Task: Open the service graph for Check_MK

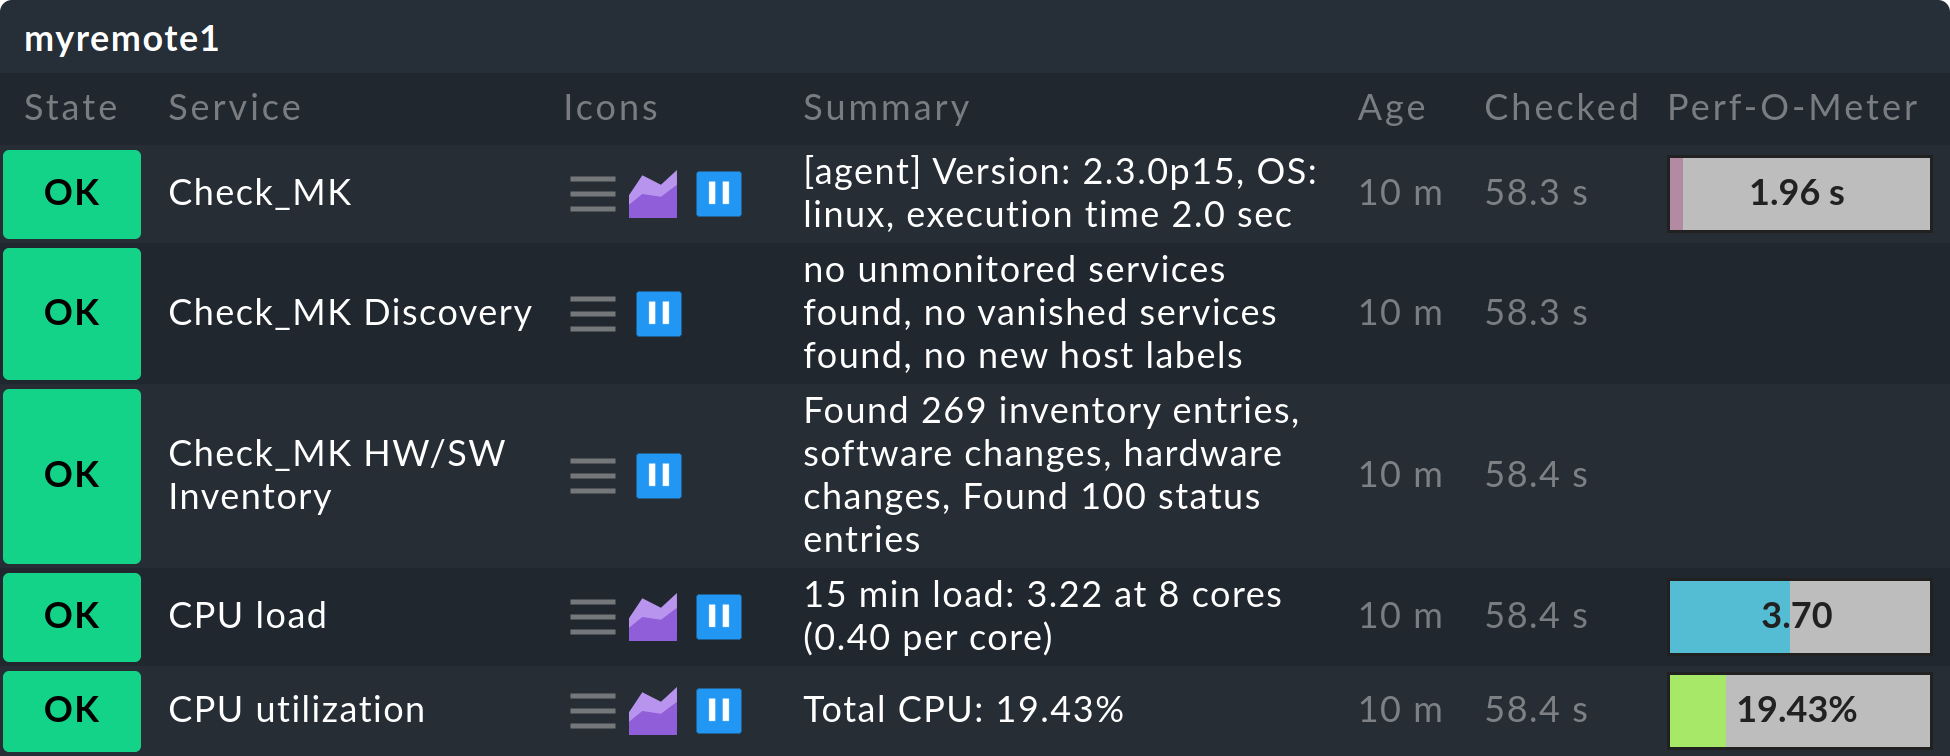Action: point(651,194)
